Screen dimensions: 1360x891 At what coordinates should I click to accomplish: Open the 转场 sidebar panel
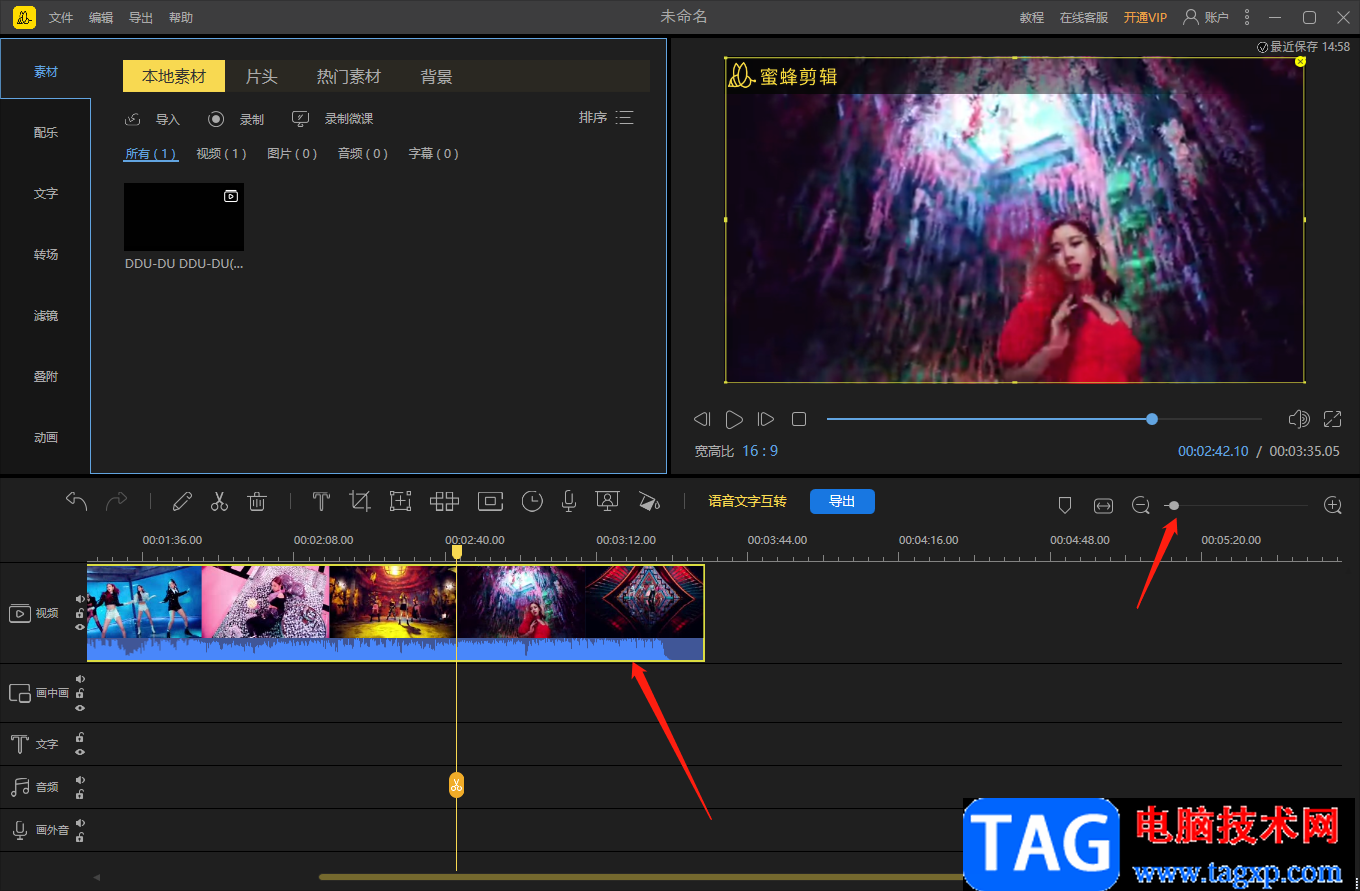pos(46,255)
